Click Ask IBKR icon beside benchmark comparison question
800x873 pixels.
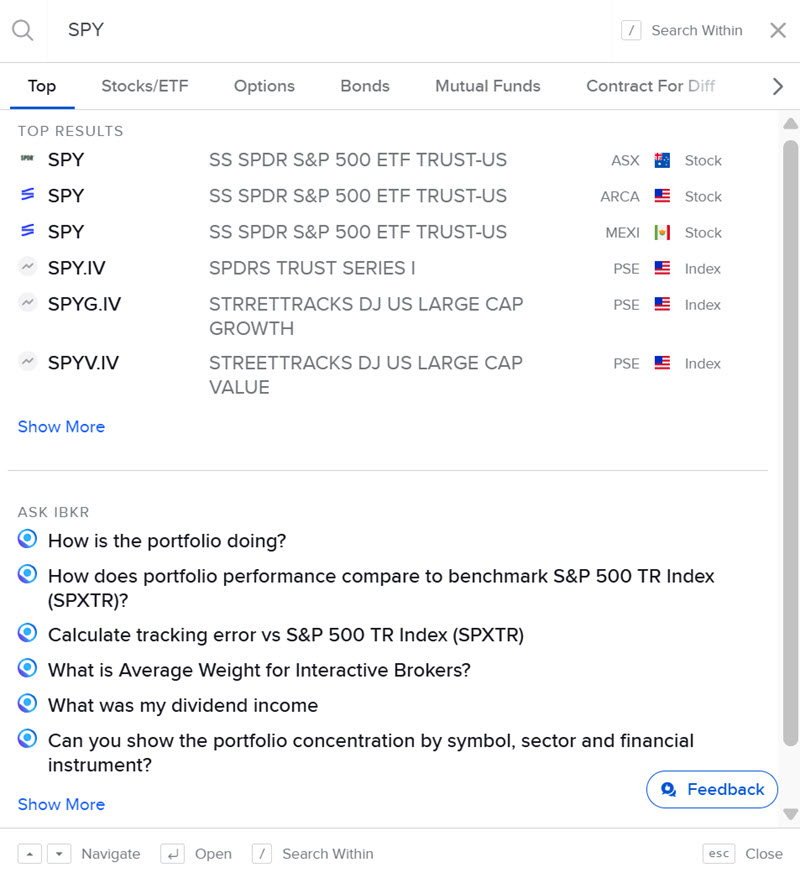point(27,574)
